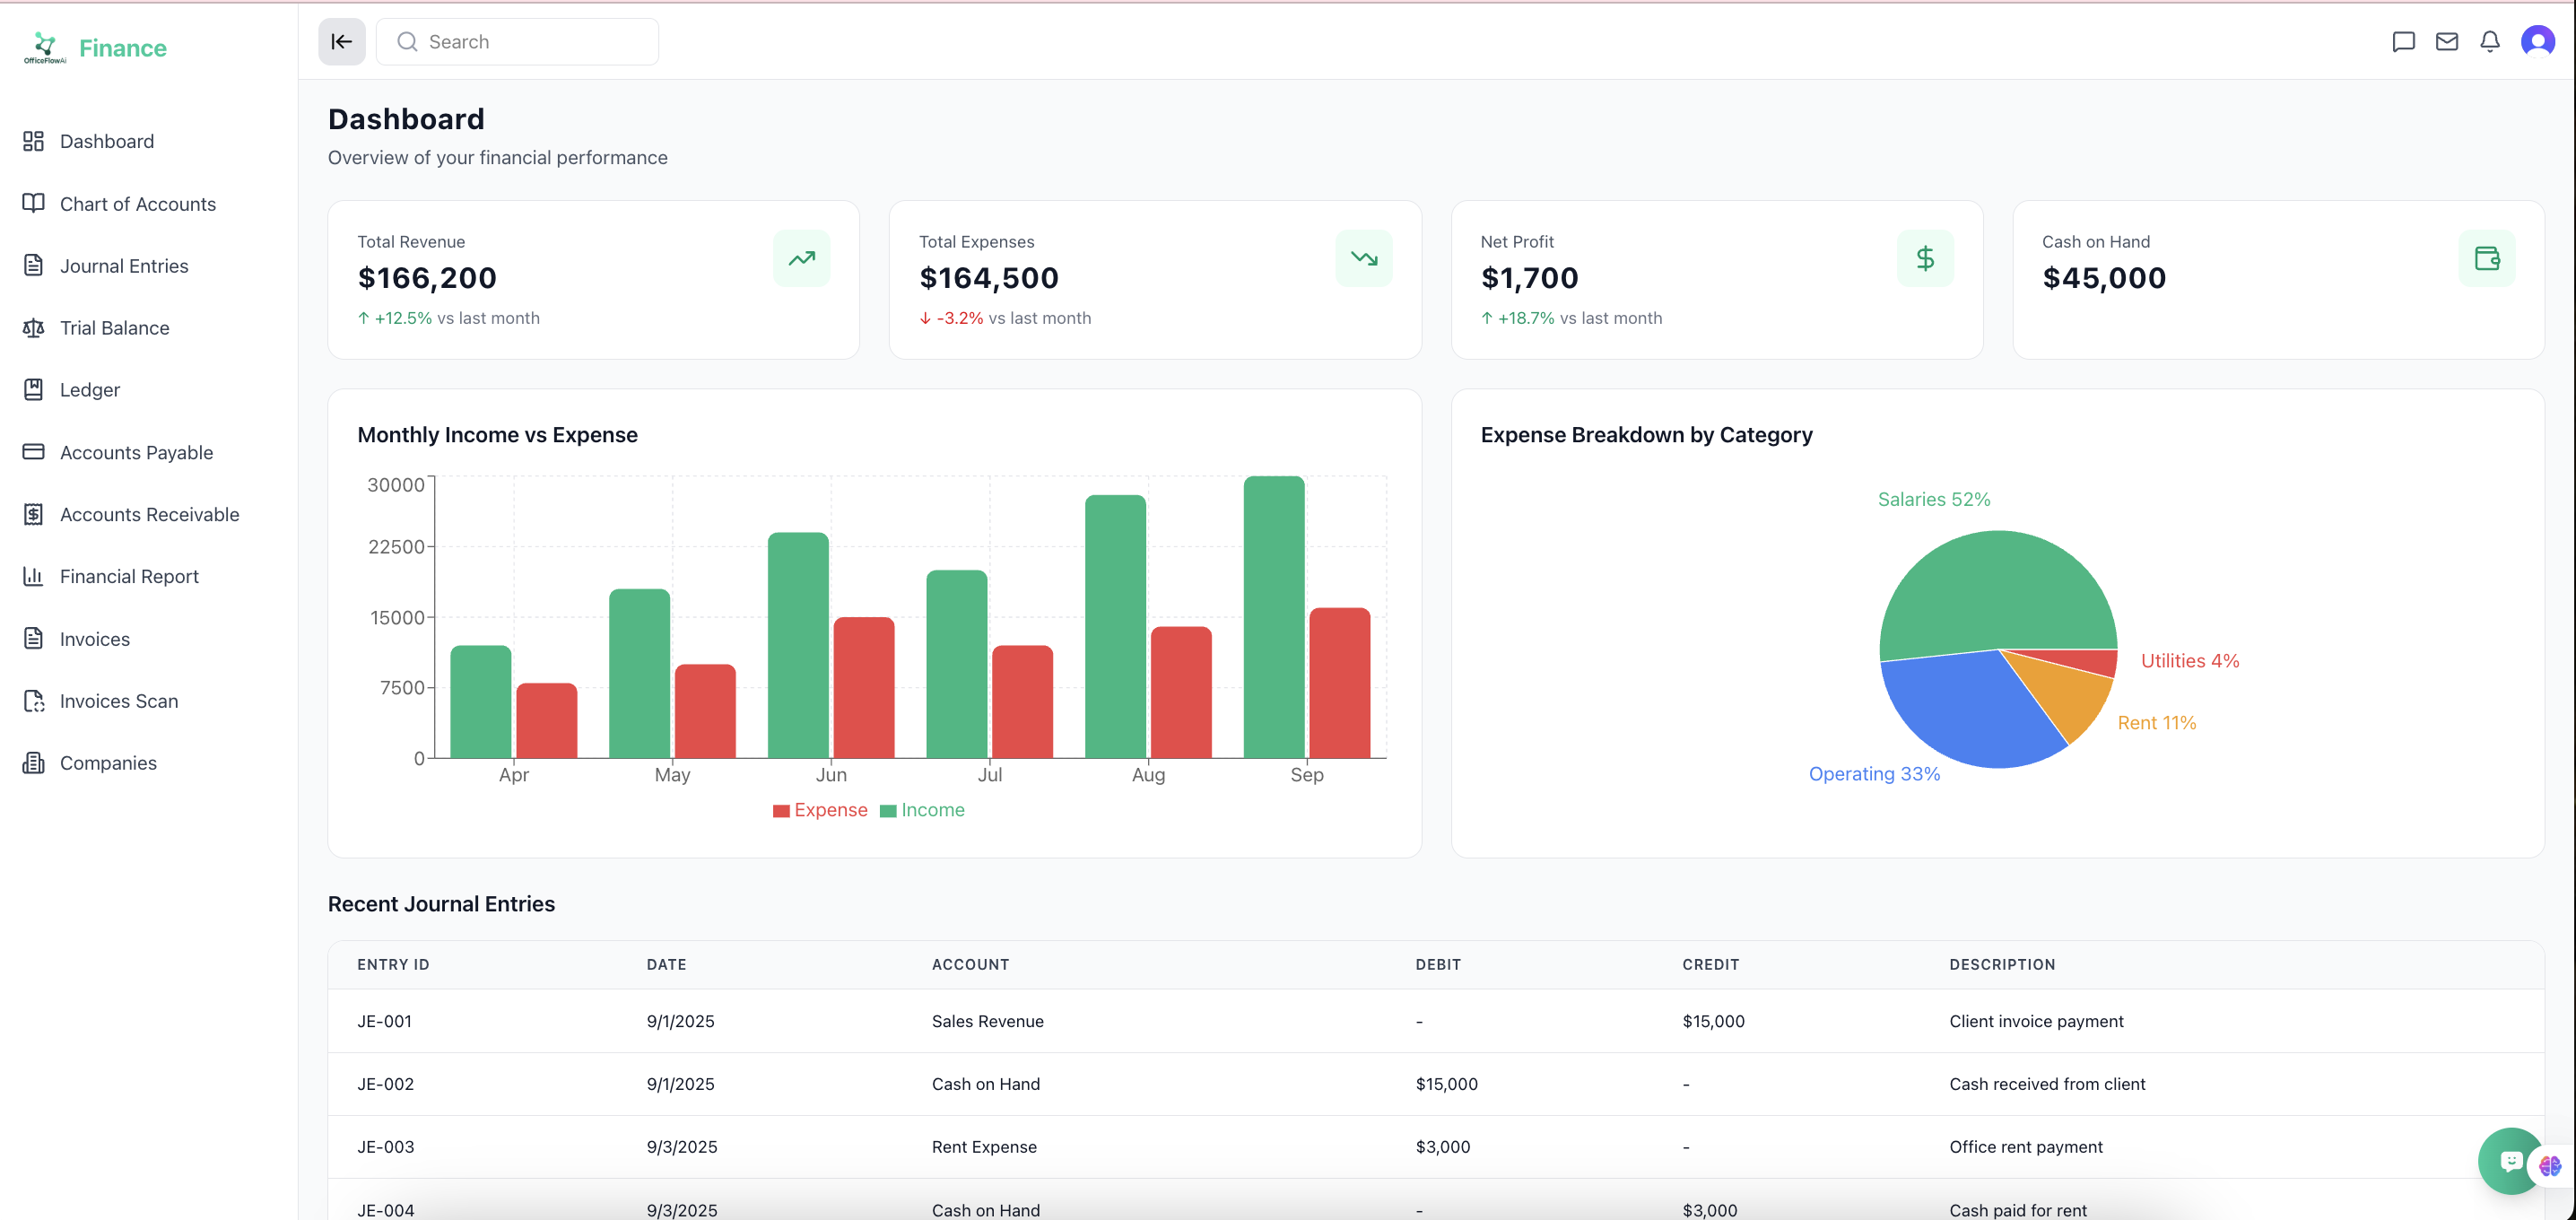
Task: Open the floating chat assistant button
Action: point(2509,1160)
